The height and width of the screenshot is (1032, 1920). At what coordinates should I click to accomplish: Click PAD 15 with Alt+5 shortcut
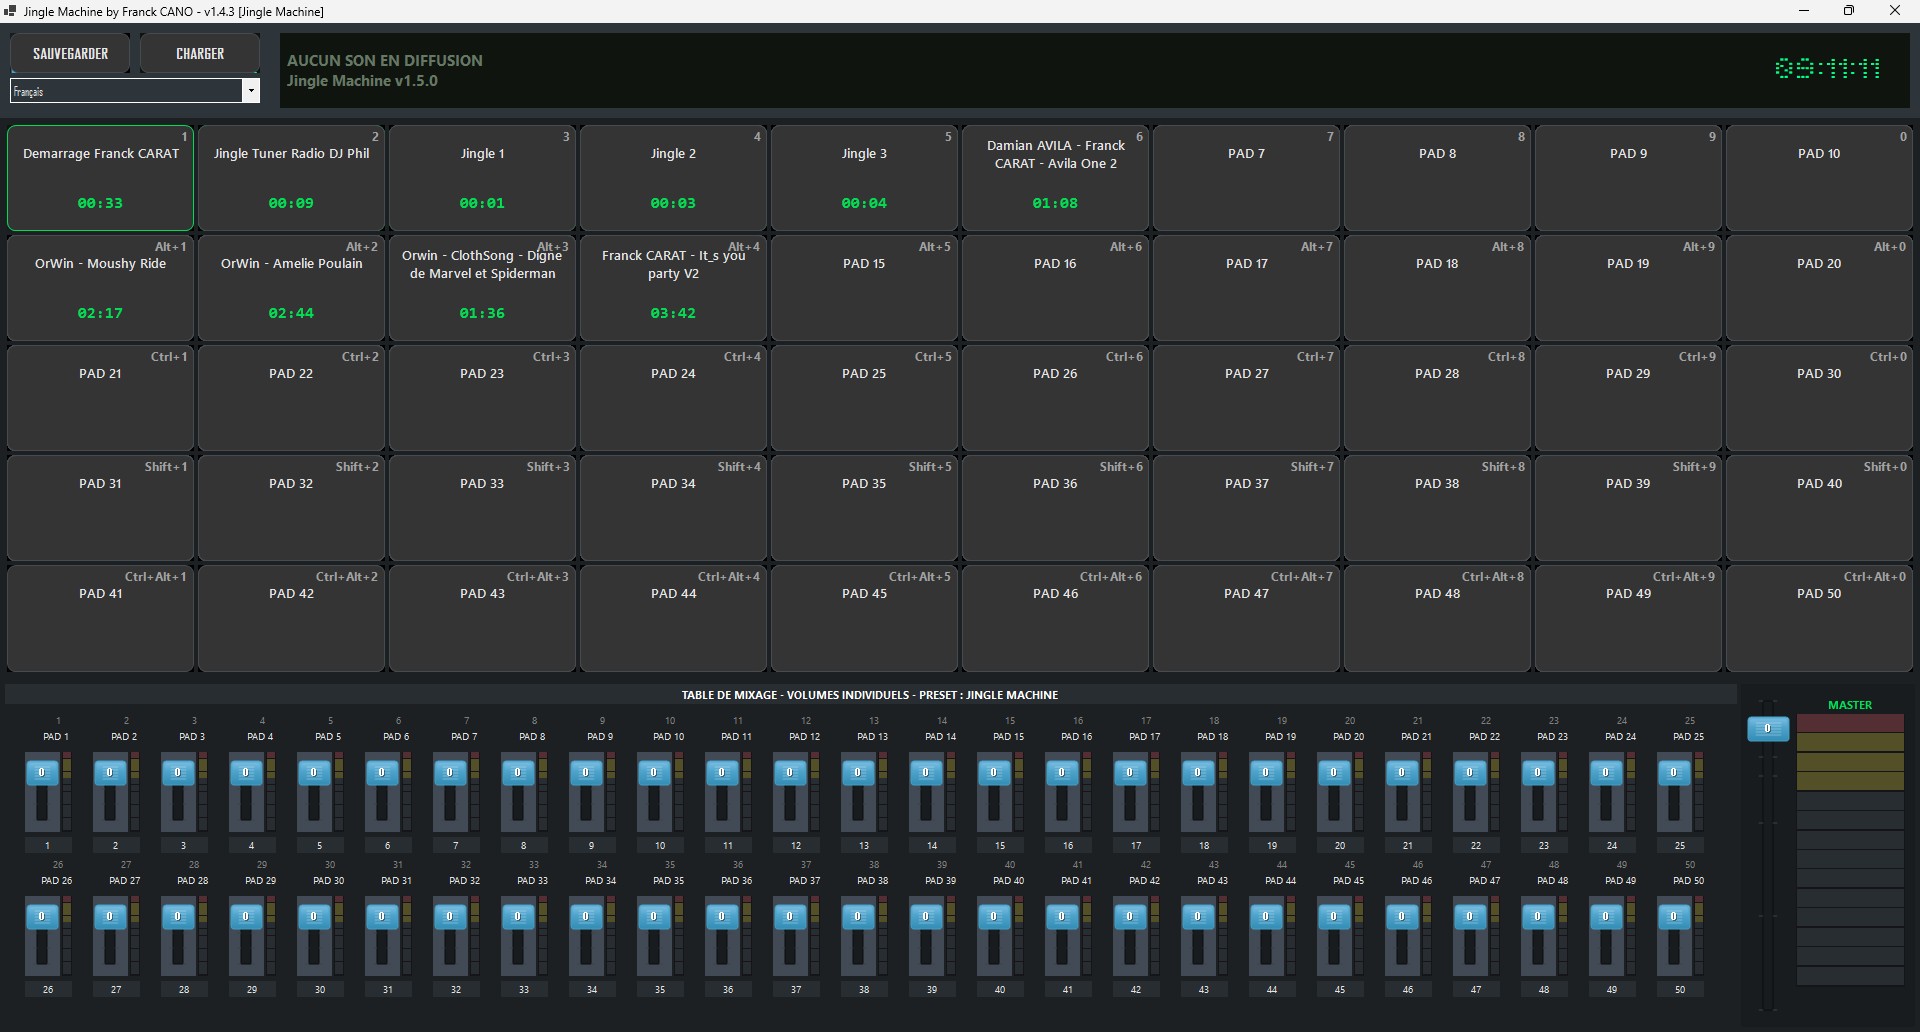pyautogui.click(x=864, y=288)
